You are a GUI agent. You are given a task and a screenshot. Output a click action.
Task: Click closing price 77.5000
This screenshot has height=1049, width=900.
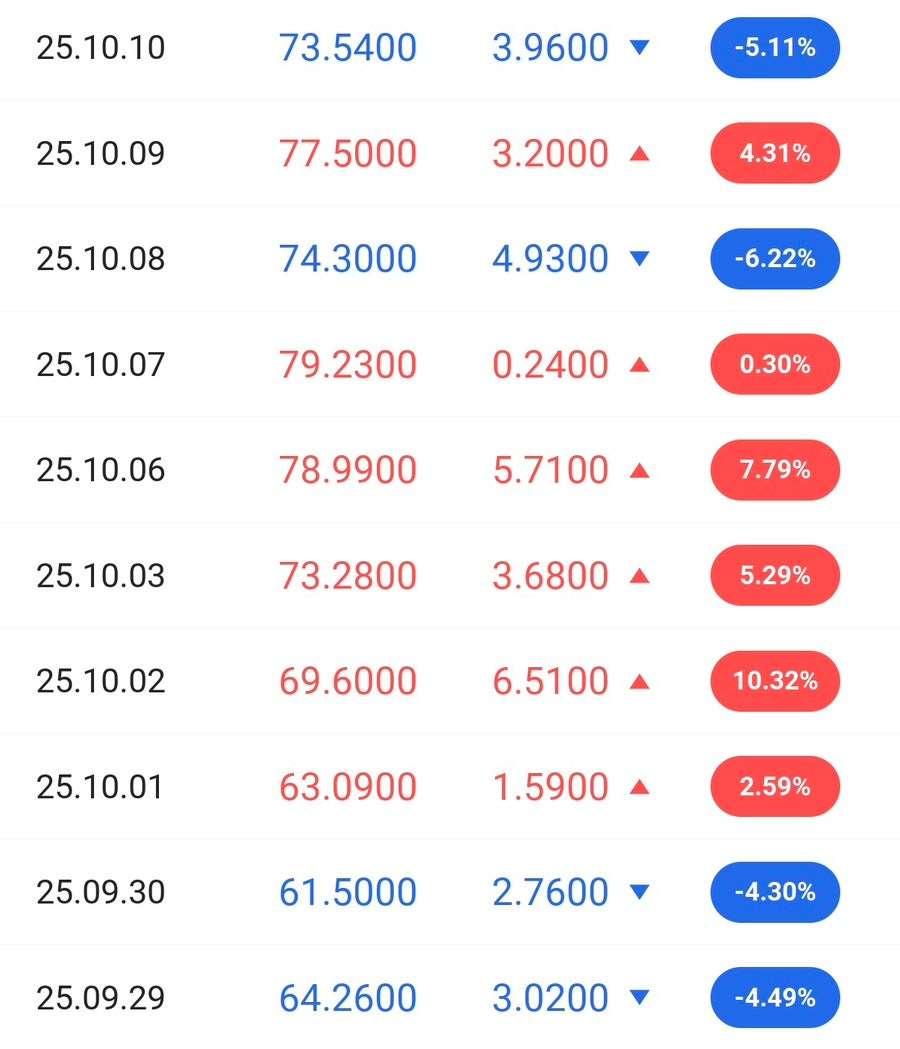tap(348, 153)
